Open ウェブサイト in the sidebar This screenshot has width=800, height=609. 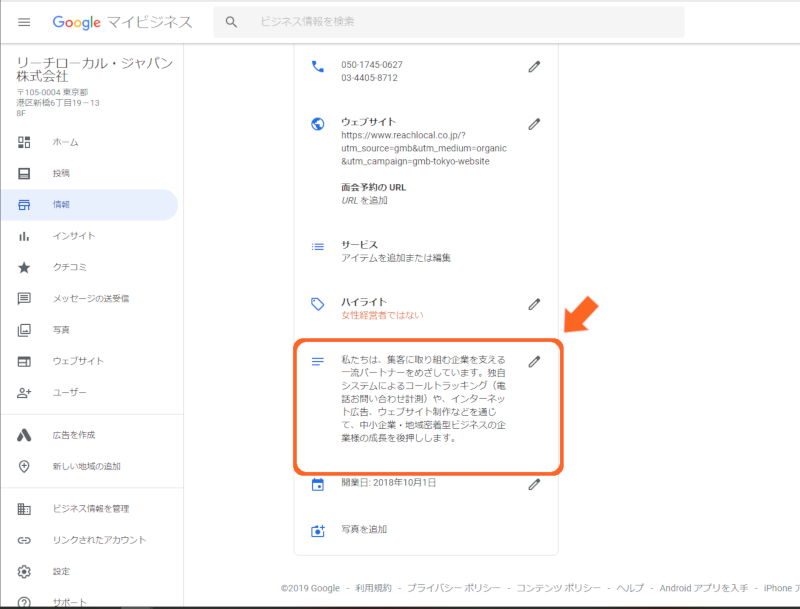pos(89,361)
